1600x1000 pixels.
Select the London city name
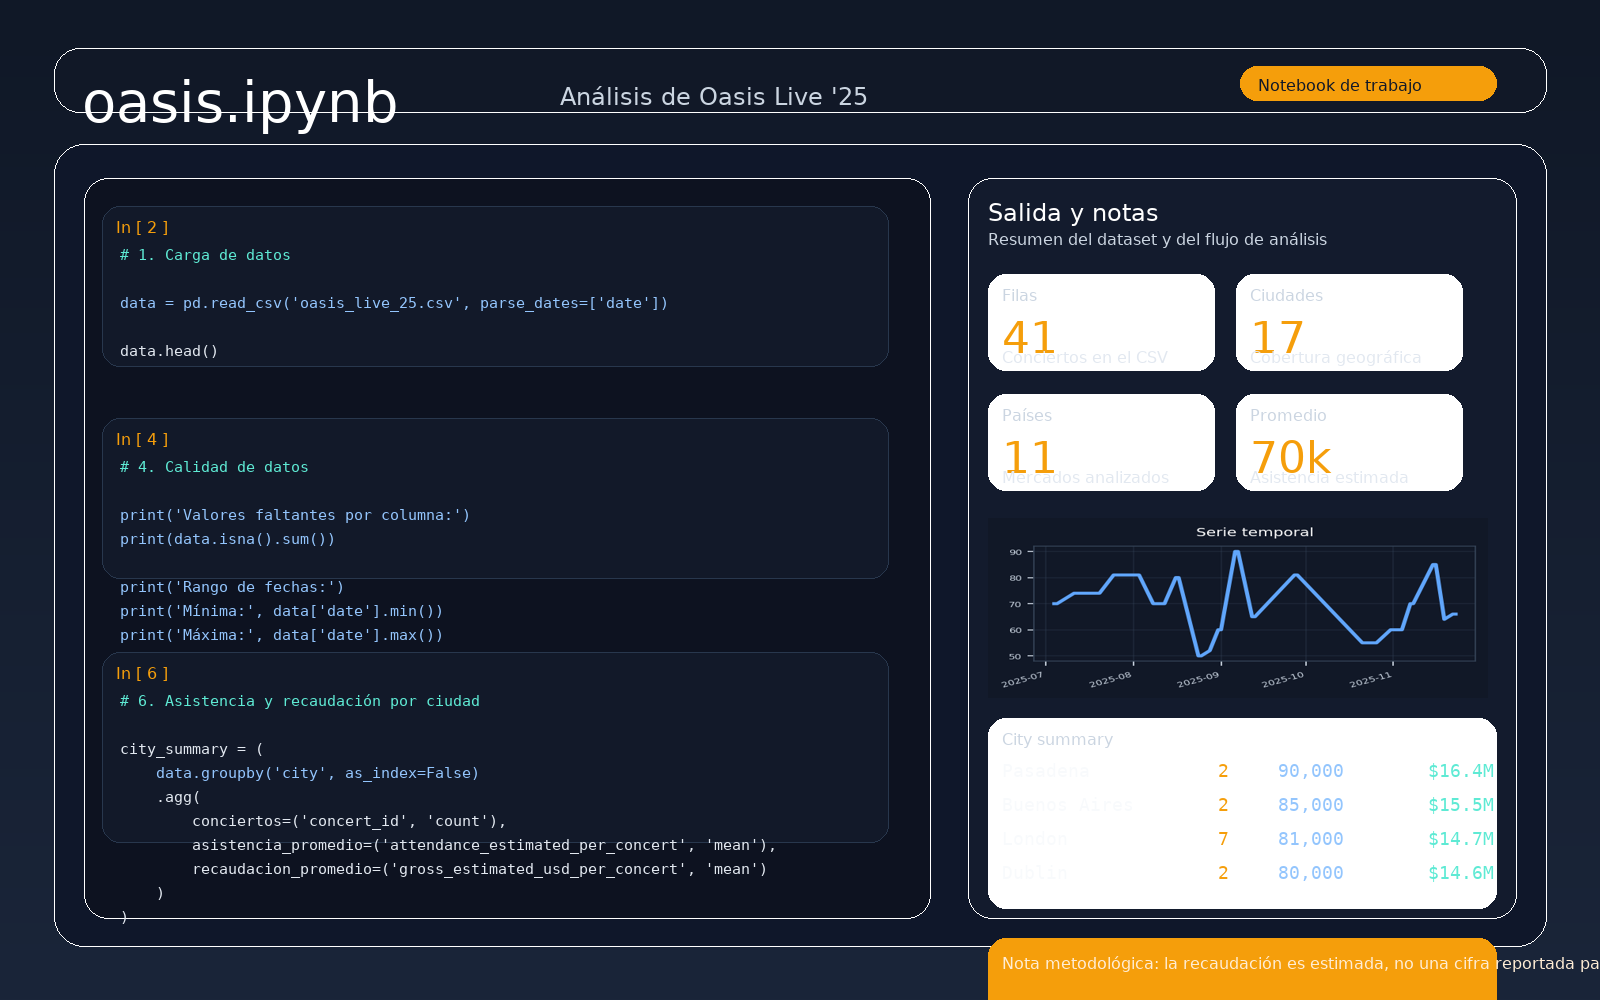1035,839
